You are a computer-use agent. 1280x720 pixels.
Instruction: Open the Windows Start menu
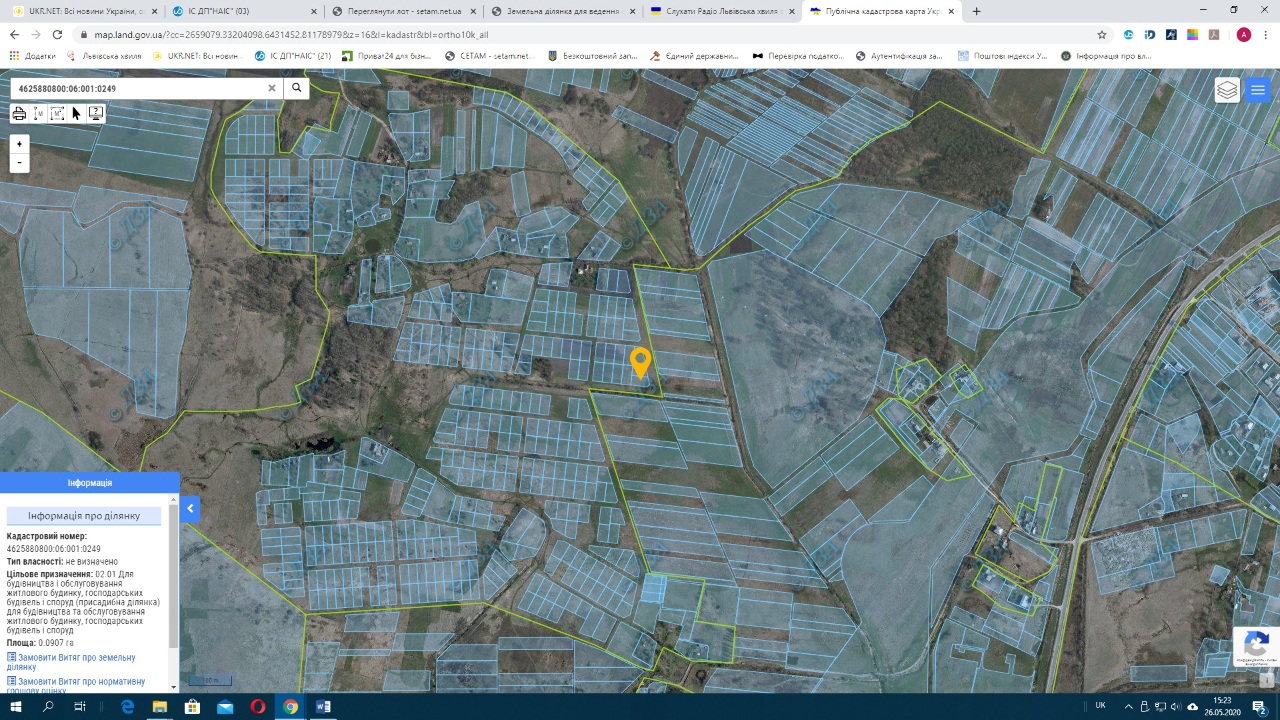[14, 706]
